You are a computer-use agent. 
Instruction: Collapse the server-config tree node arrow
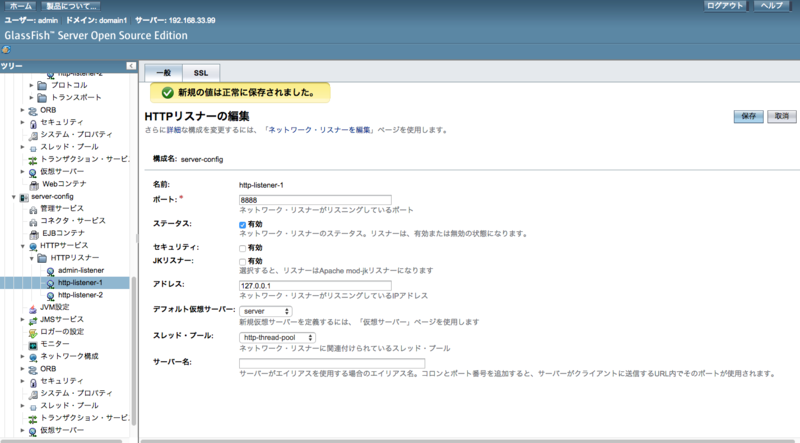(x=14, y=196)
